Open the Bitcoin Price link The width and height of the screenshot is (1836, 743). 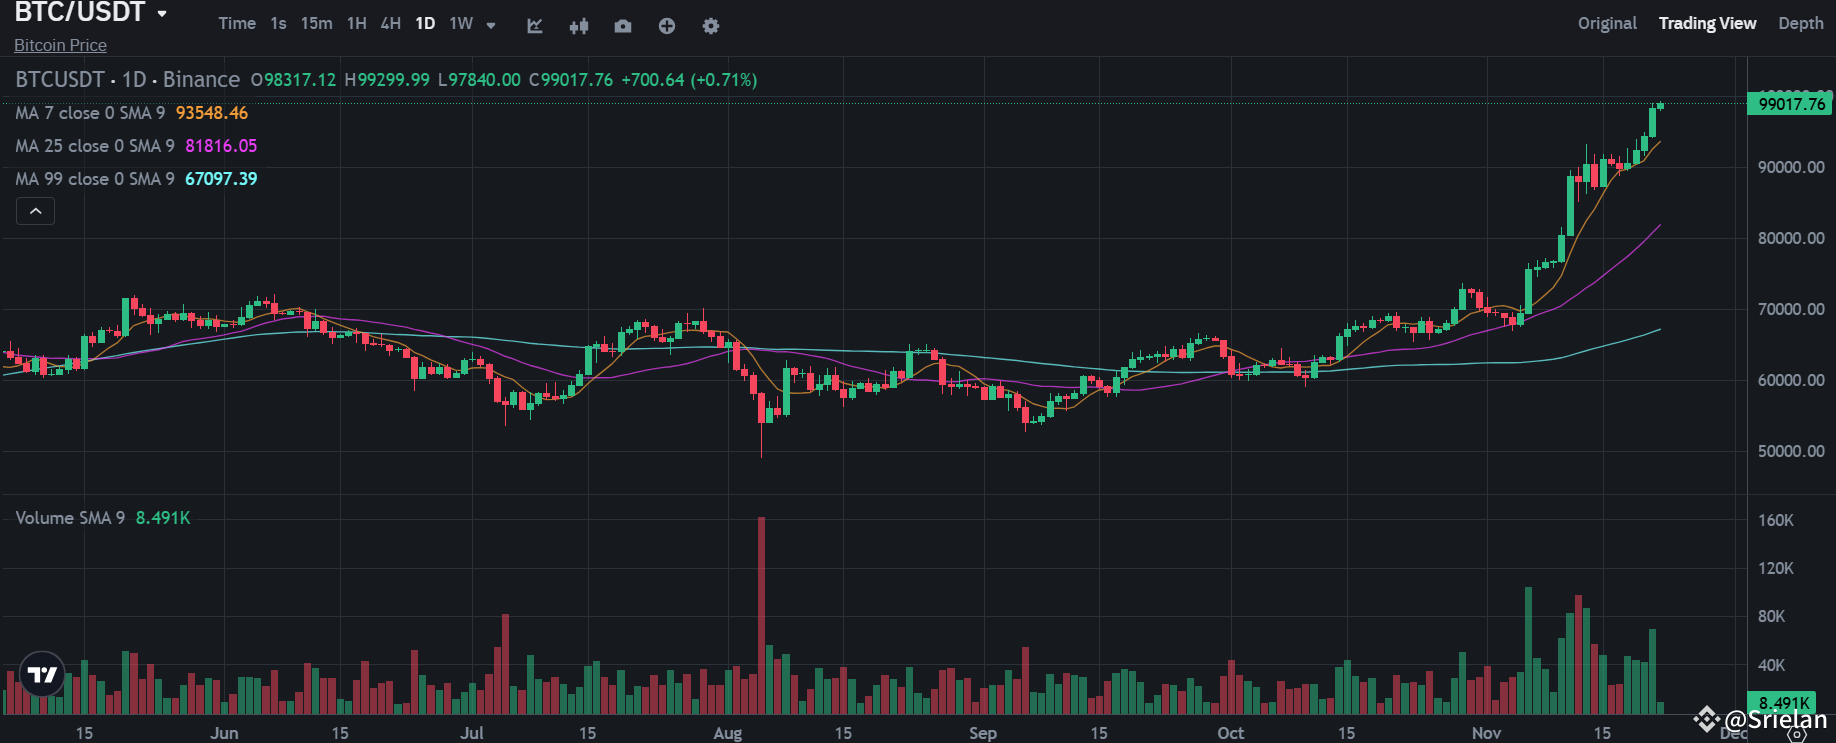click(x=60, y=45)
